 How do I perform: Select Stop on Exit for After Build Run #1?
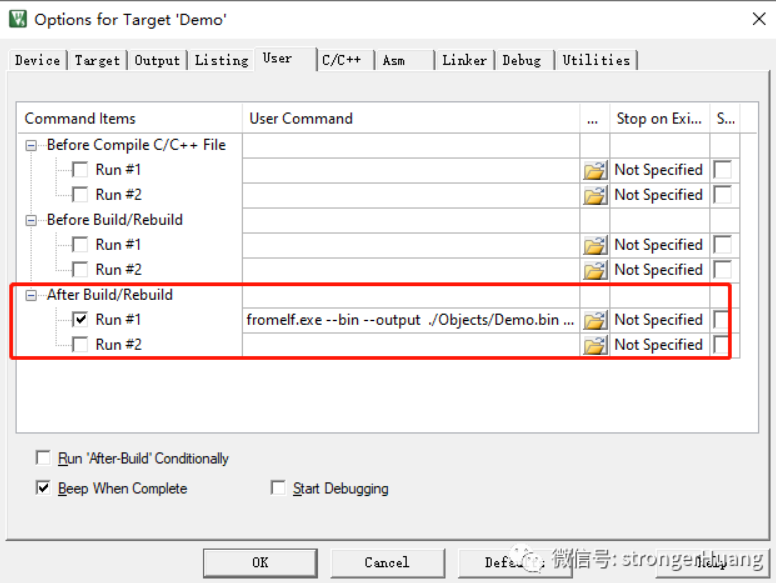click(659, 320)
